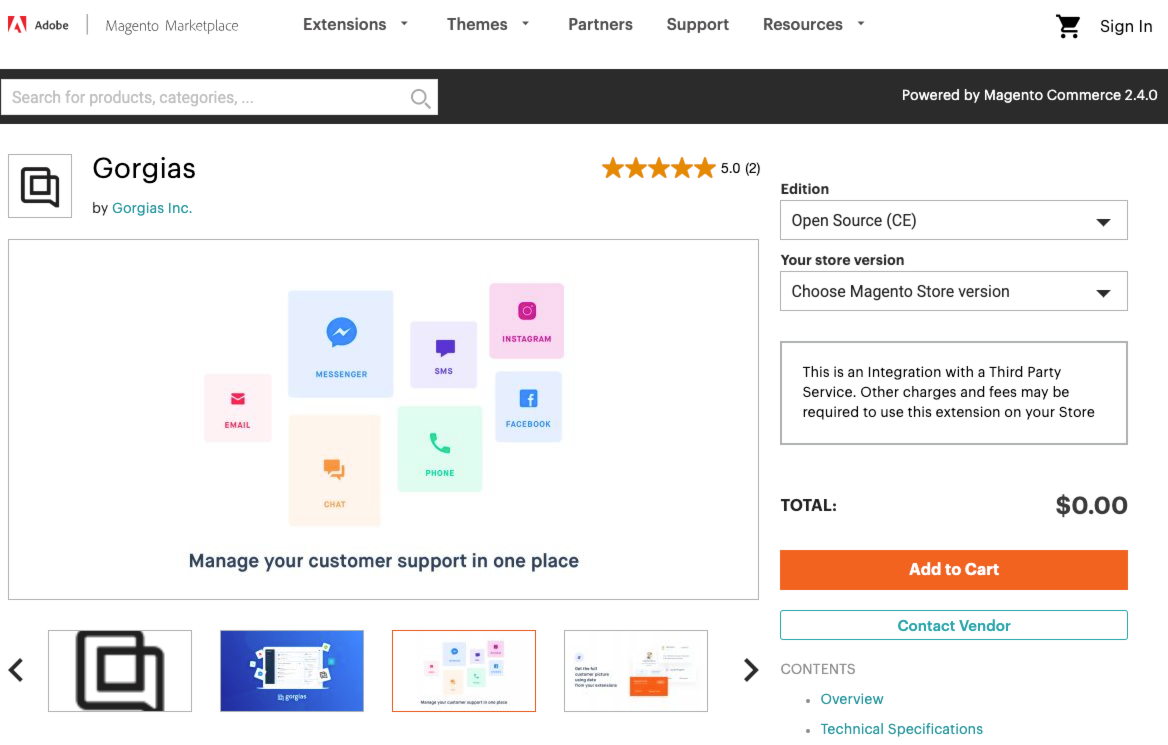Click the Add to Cart button
This screenshot has height=745, width=1168.
coord(953,570)
